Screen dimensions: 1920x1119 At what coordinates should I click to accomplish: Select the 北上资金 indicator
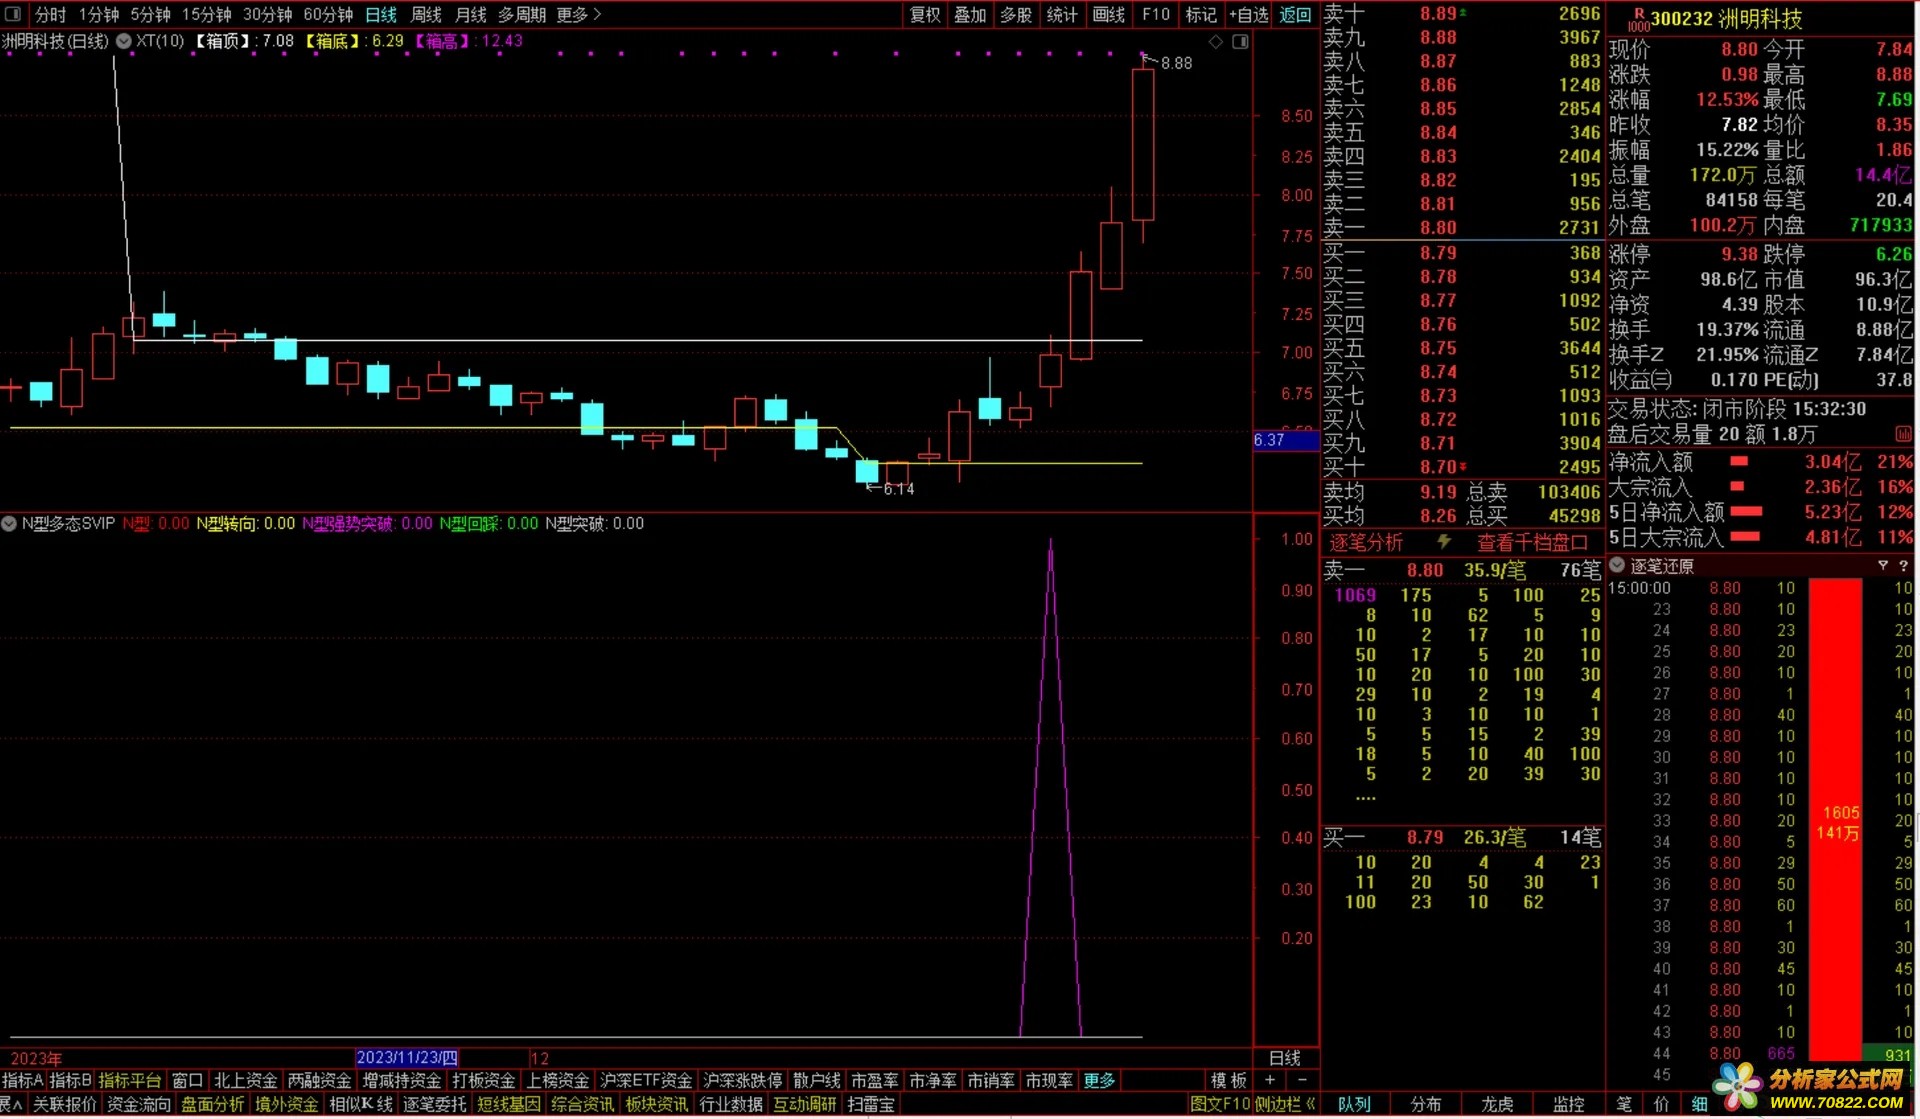[x=245, y=1080]
